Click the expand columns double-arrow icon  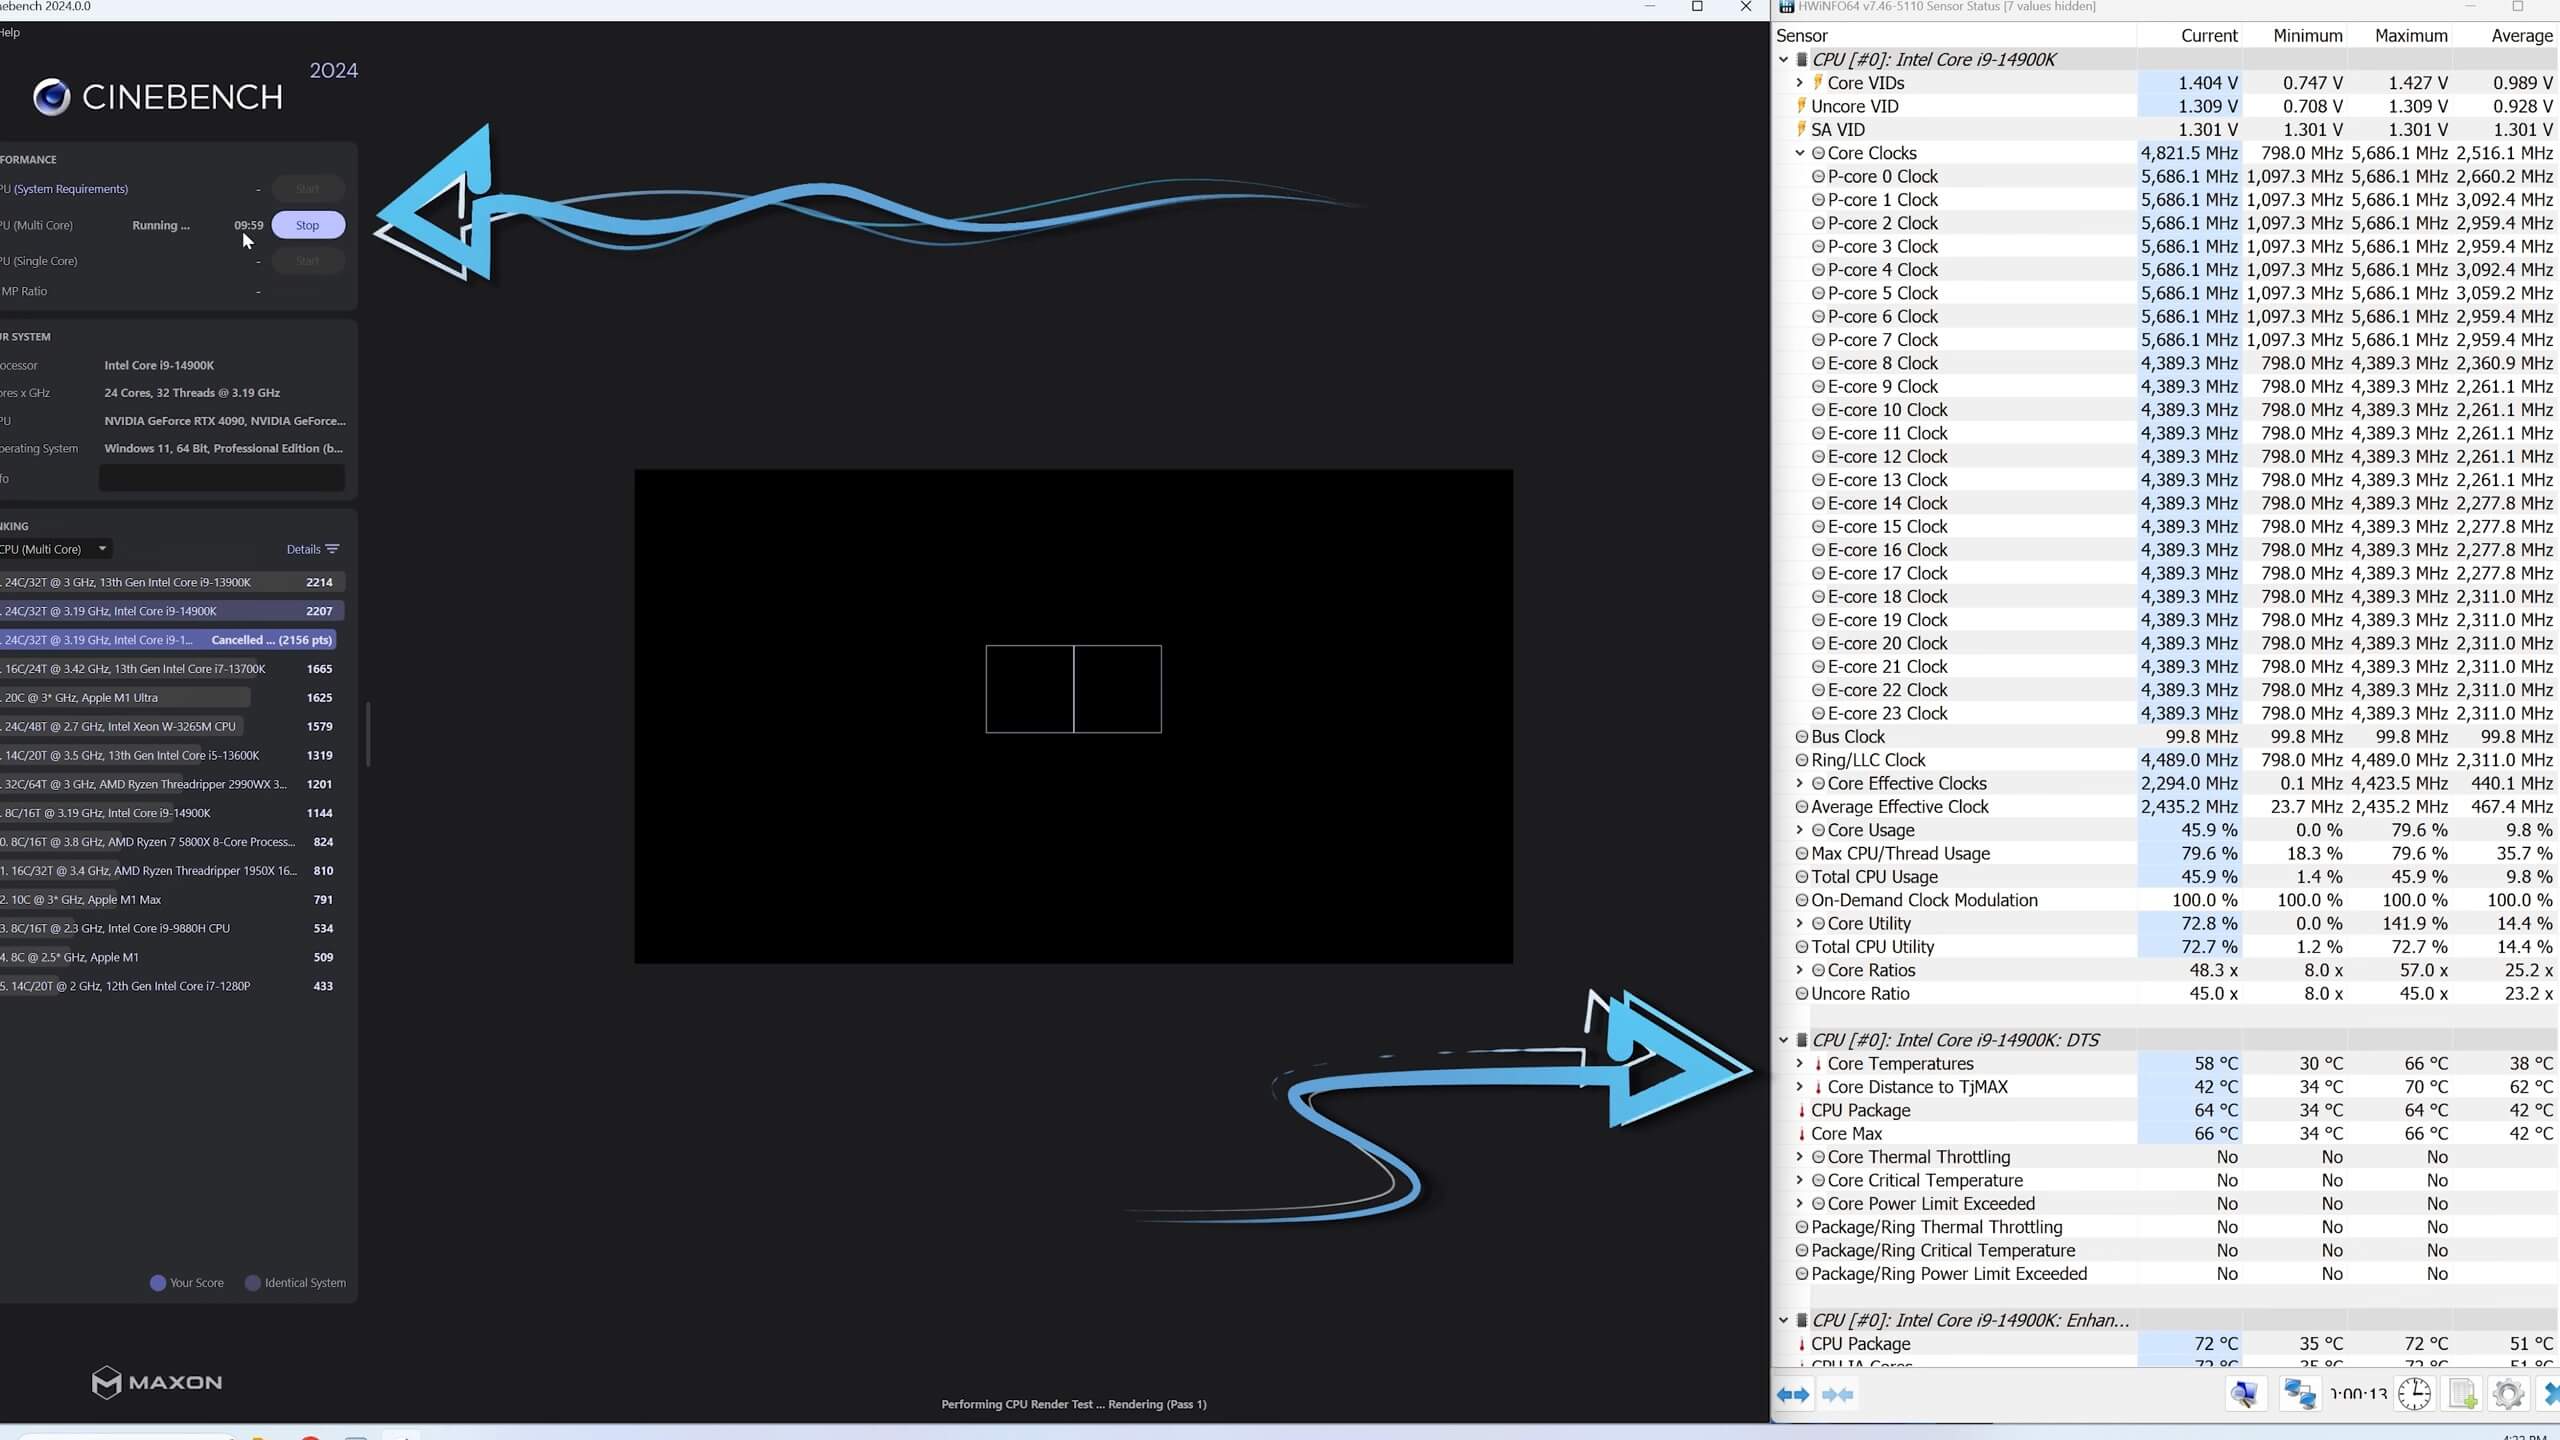coord(1793,1394)
